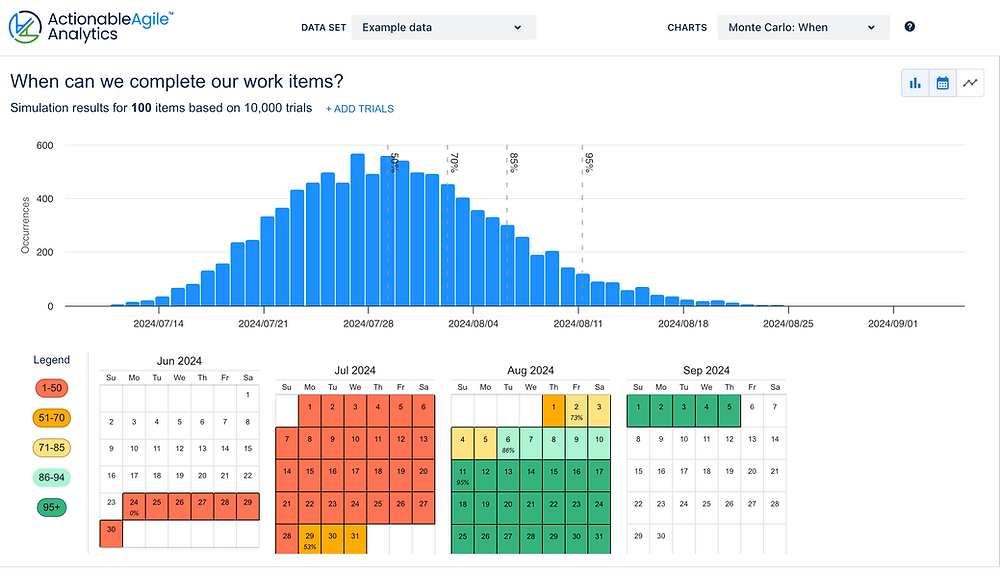This screenshot has height=570, width=1000.
Task: Select July 29 showing 53% in calendar
Action: (310, 538)
